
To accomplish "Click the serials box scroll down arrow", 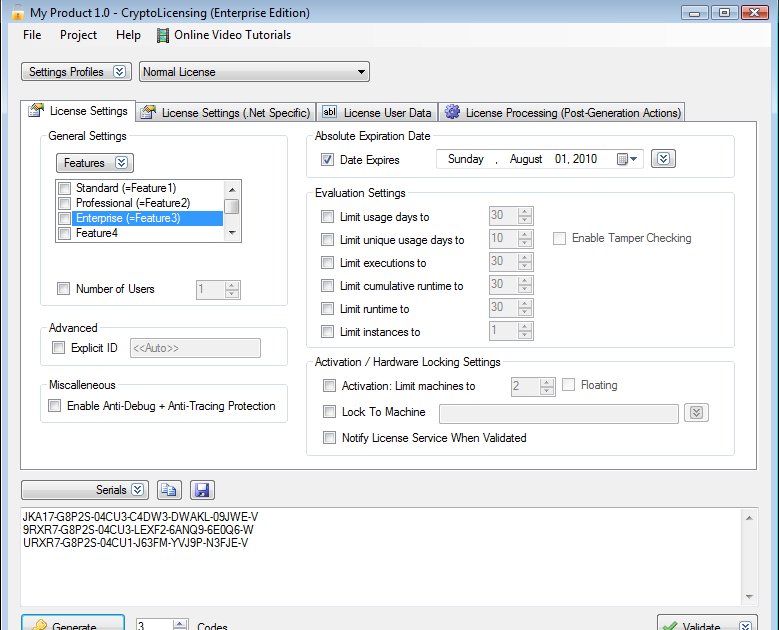I will [749, 597].
